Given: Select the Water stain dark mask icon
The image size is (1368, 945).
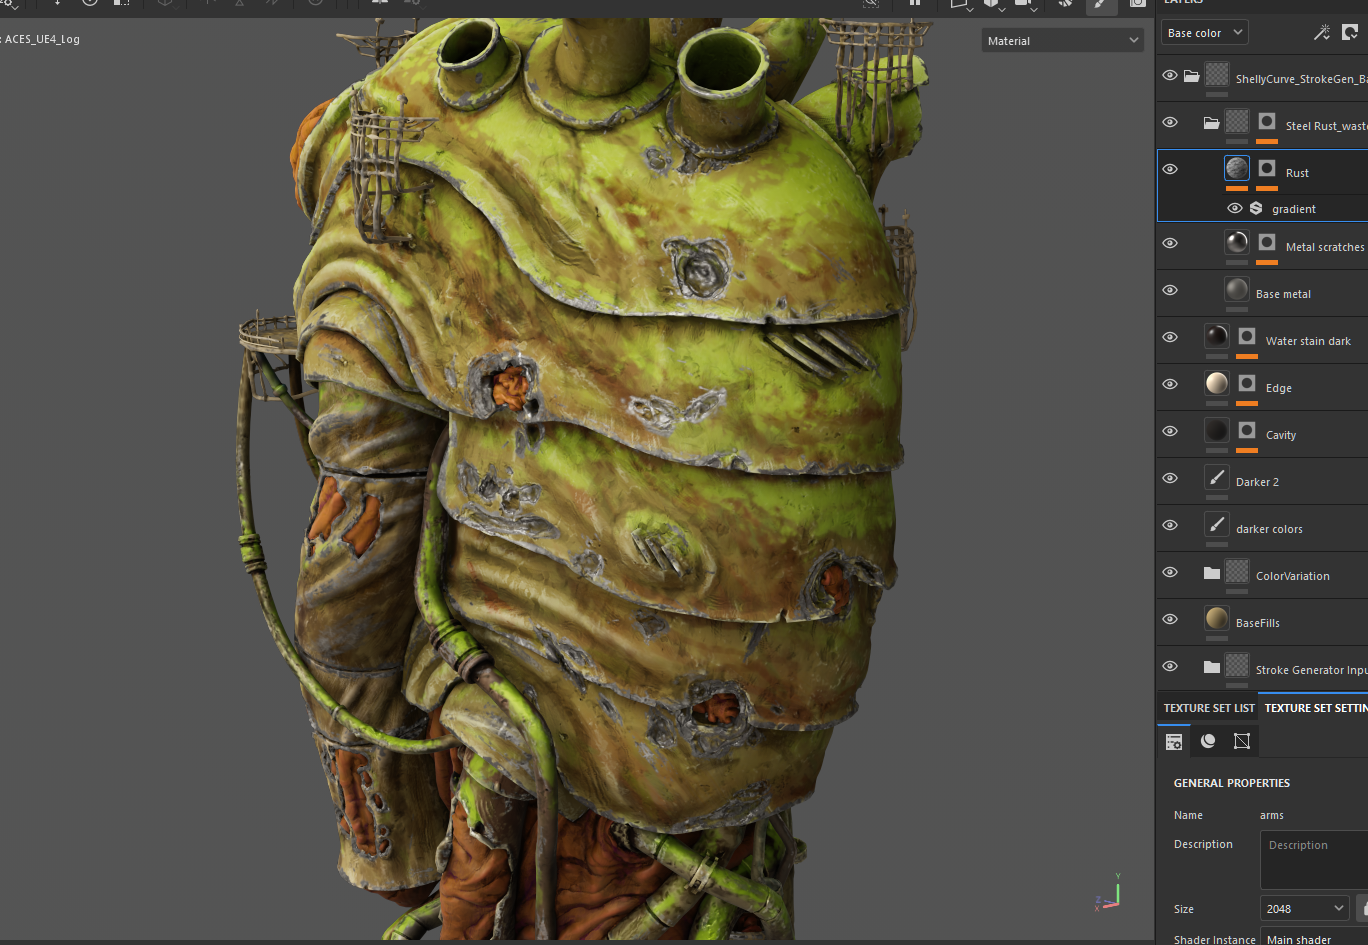Looking at the screenshot, I should pos(1247,336).
